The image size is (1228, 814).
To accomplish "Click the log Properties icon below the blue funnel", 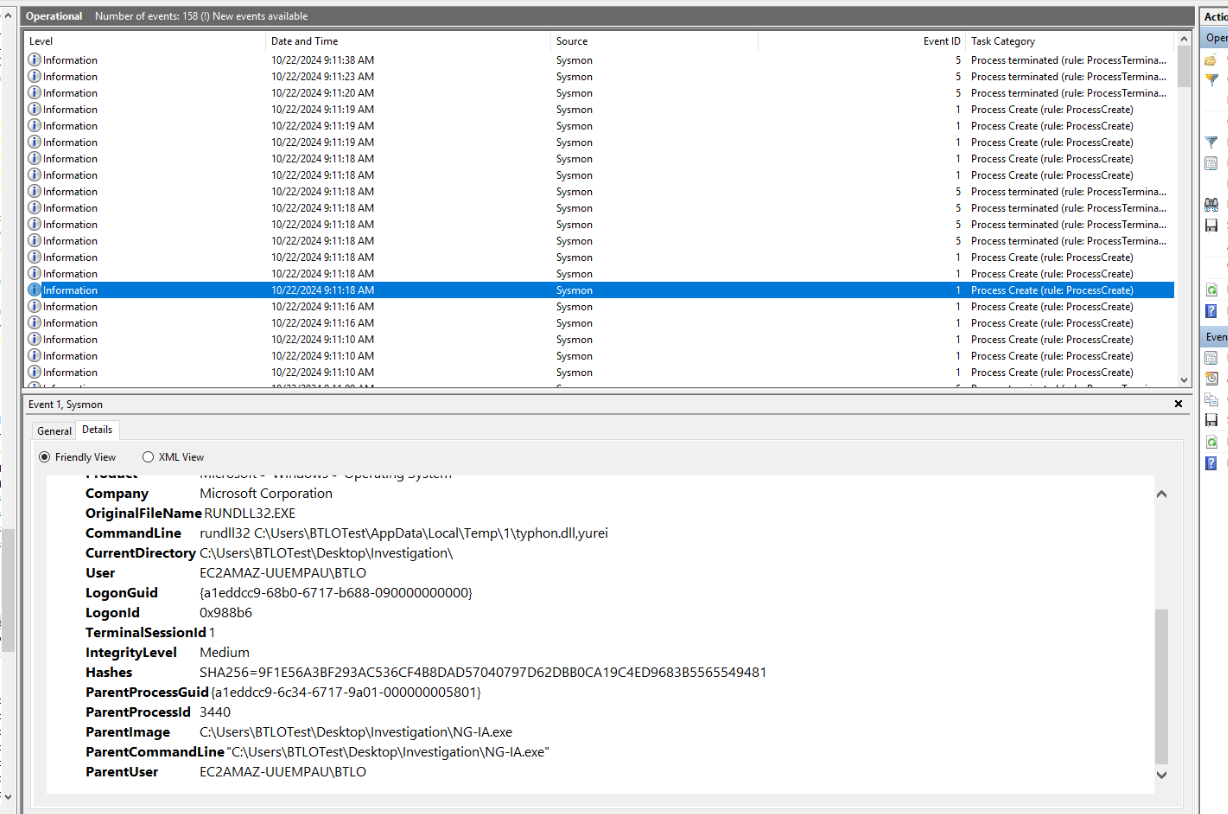I will (1211, 163).
